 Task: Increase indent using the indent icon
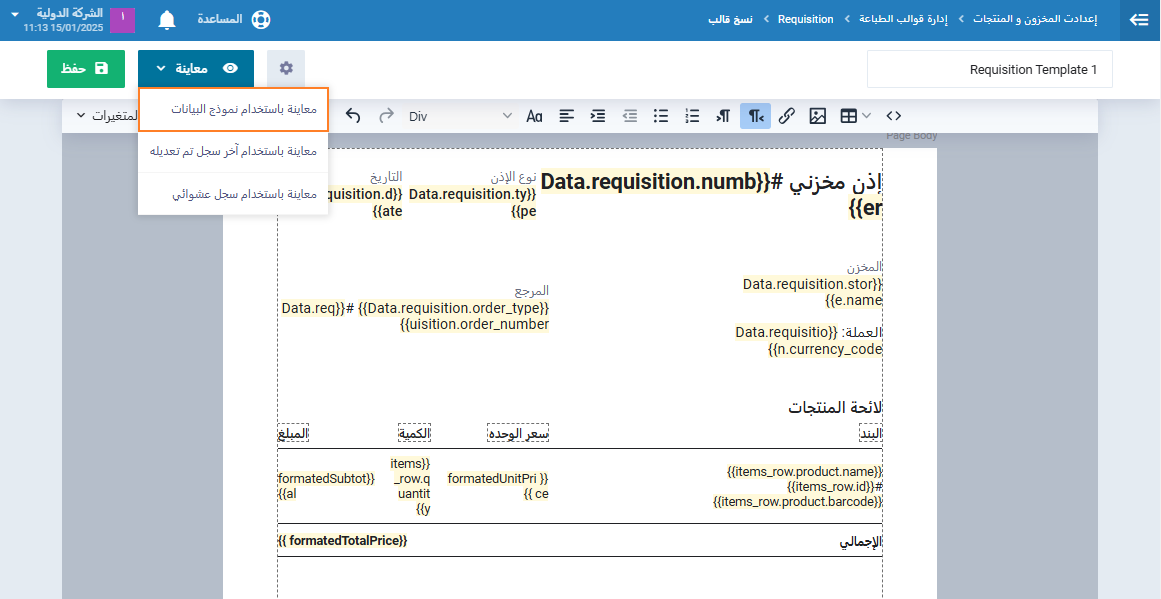tap(598, 116)
